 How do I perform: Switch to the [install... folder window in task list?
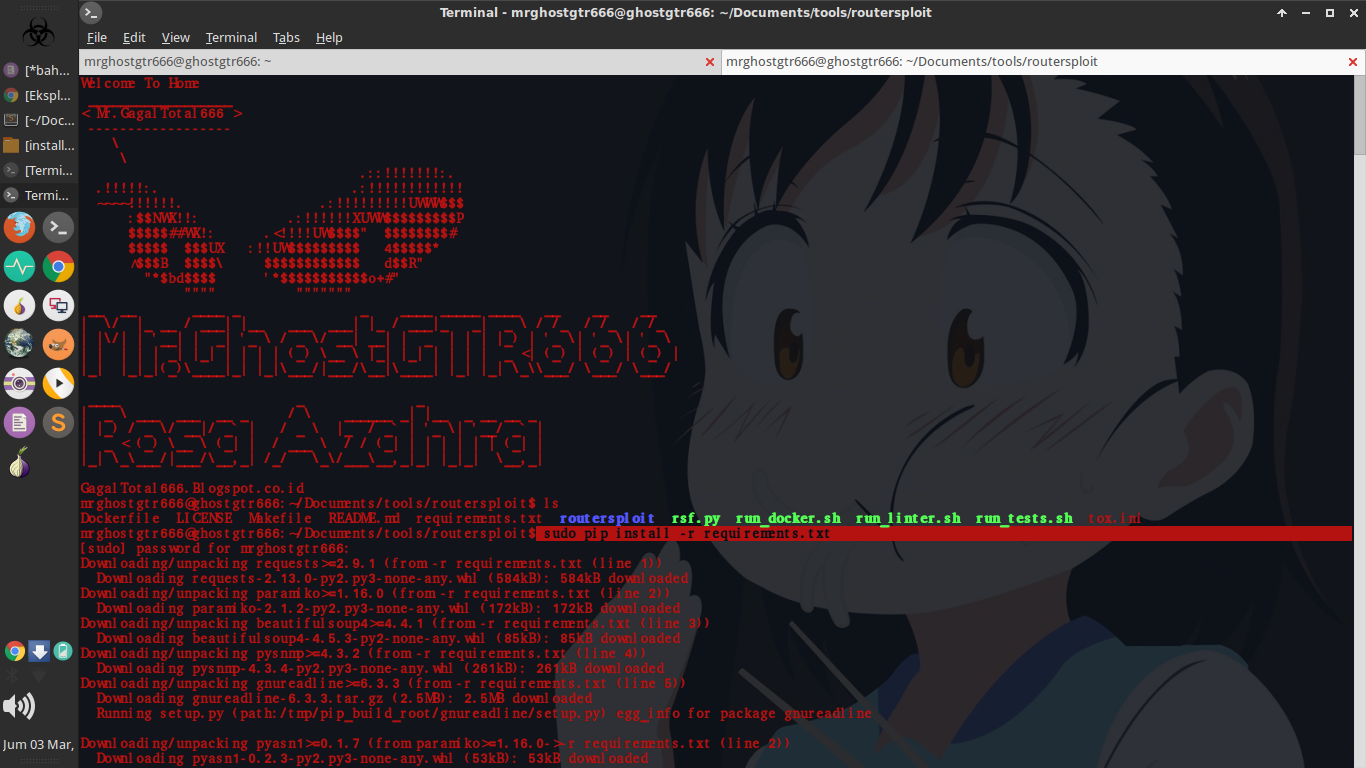tap(39, 145)
